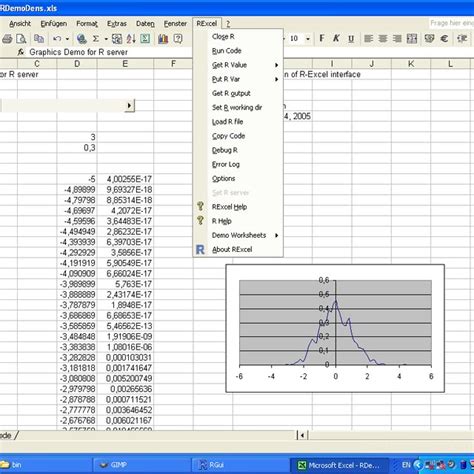Viewport: 474px width, 474px height.
Task: Click the last icon of the formatting toolbar
Action: click(x=462, y=39)
